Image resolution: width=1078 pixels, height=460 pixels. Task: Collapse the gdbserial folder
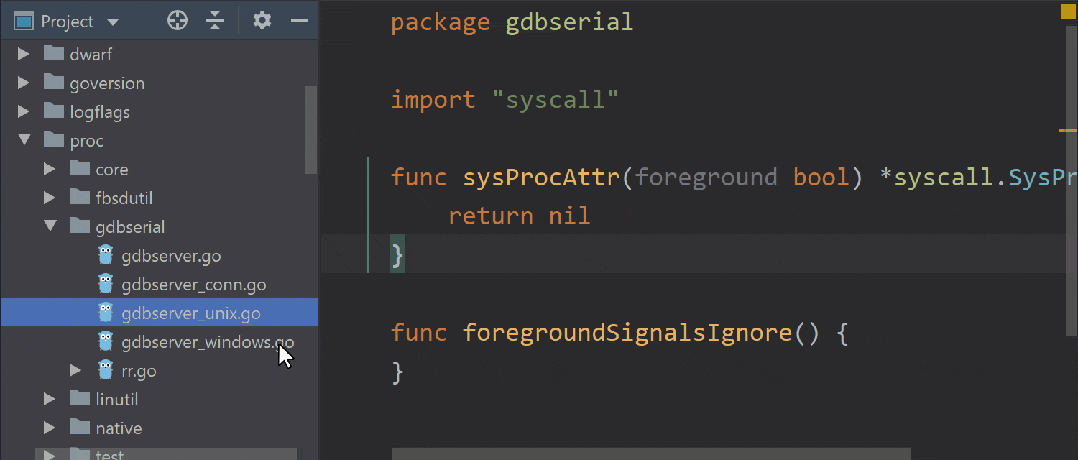[x=50, y=227]
